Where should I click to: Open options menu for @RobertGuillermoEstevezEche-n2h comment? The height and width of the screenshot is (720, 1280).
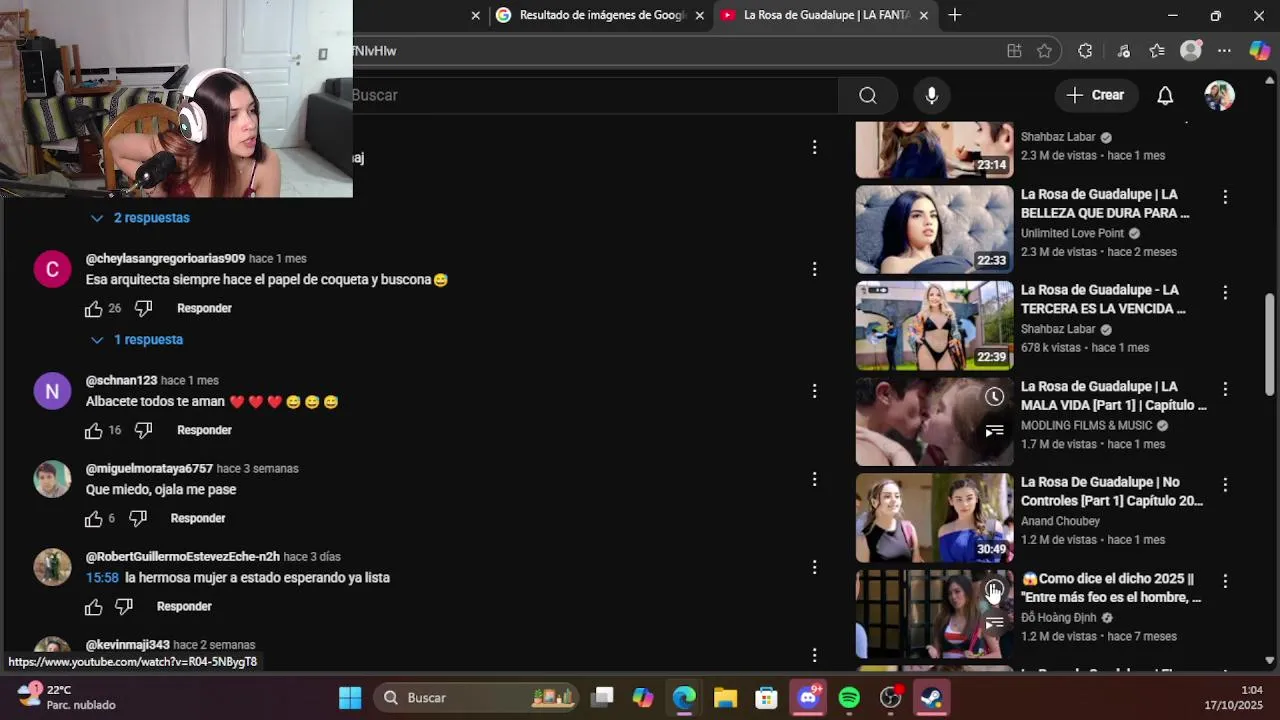[x=815, y=567]
